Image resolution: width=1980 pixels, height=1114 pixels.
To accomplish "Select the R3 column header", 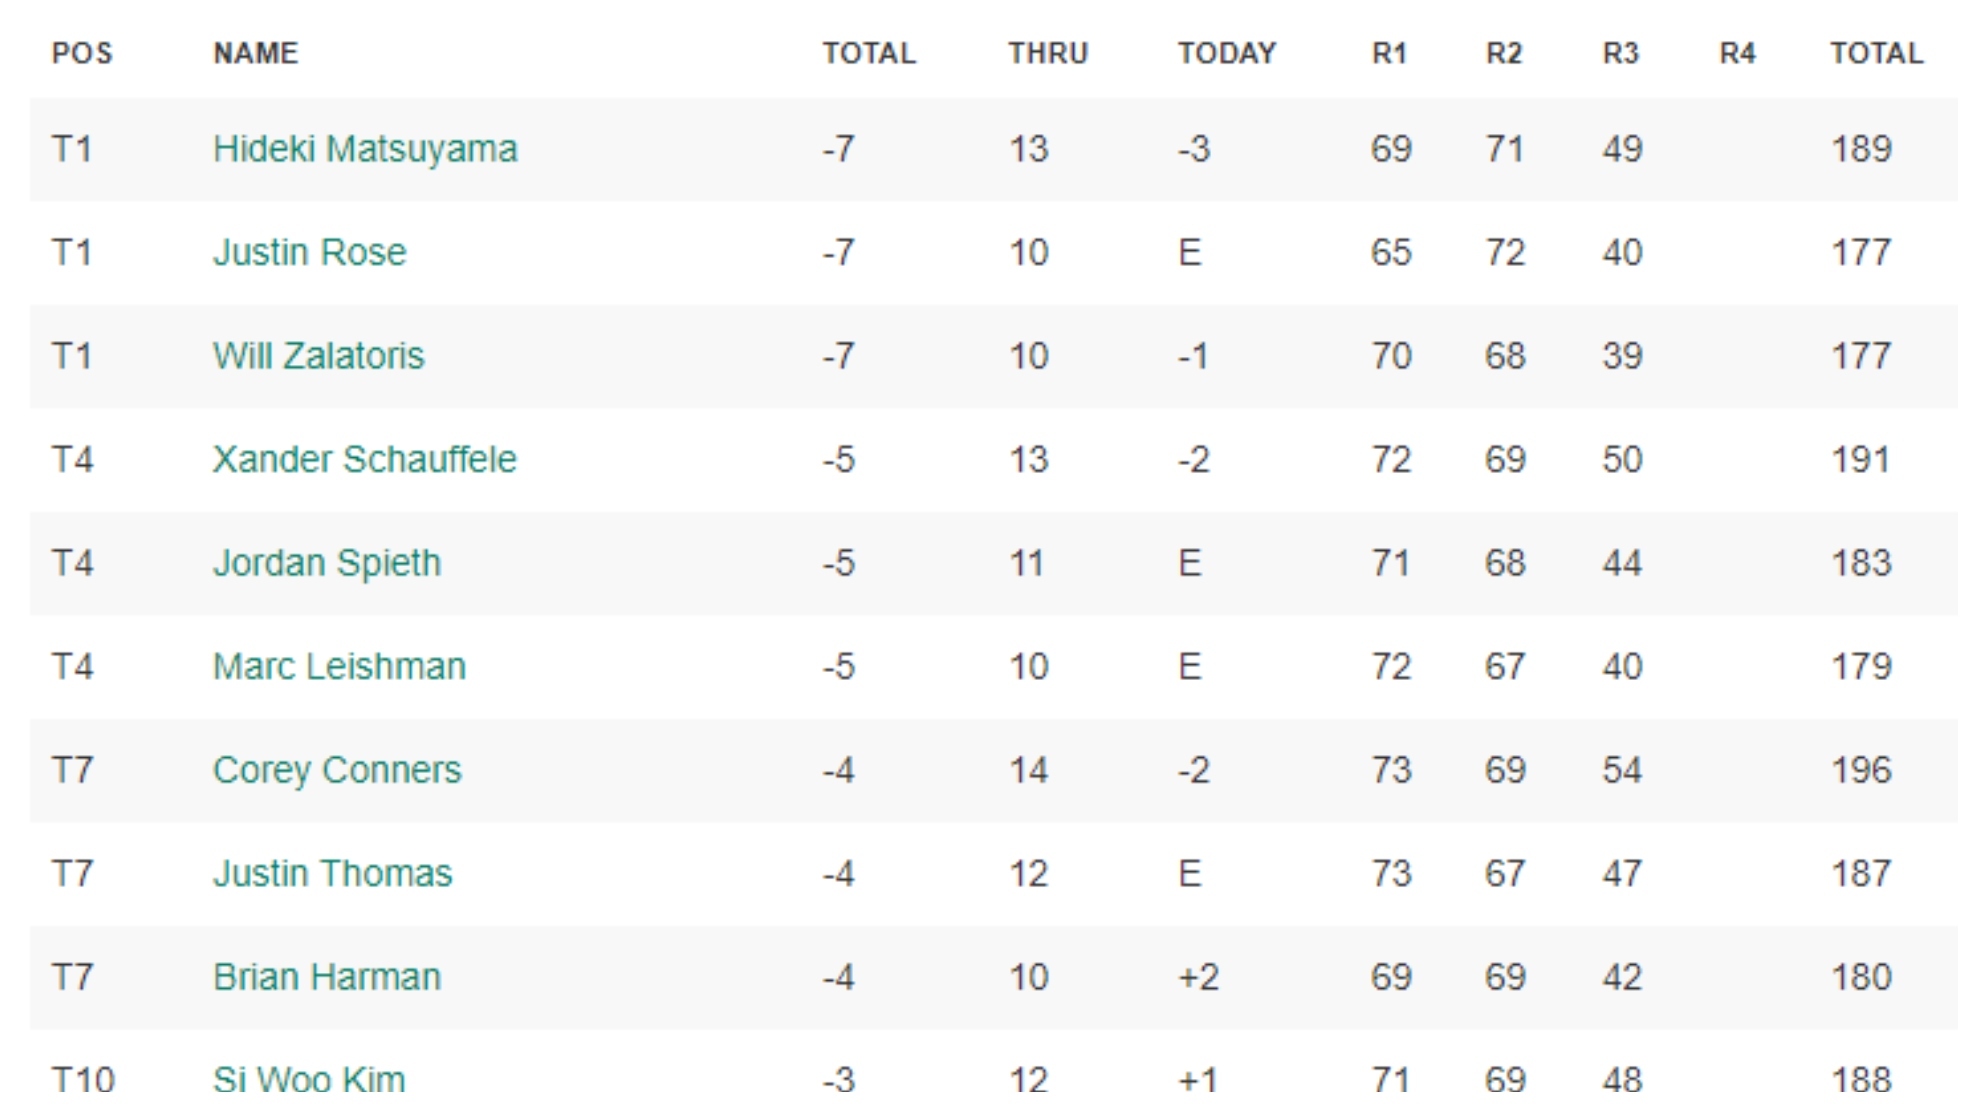I will 1620,53.
